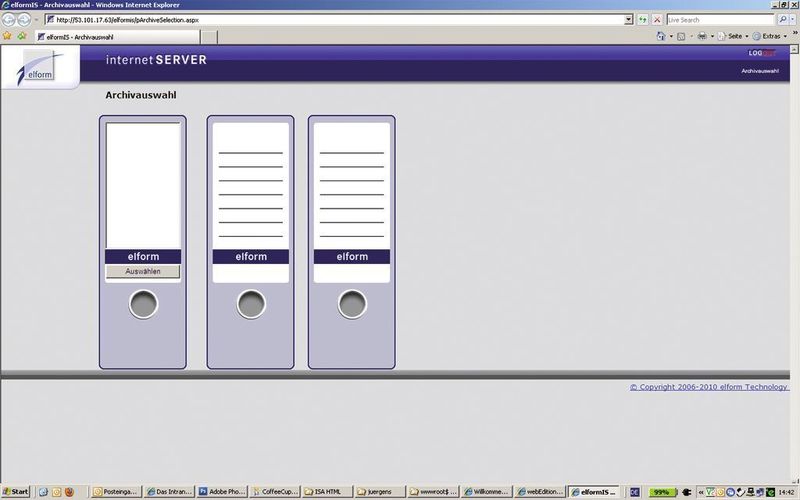The height and width of the screenshot is (500, 800).
Task: Click the Auswählen button on first binder
Action: point(142,271)
